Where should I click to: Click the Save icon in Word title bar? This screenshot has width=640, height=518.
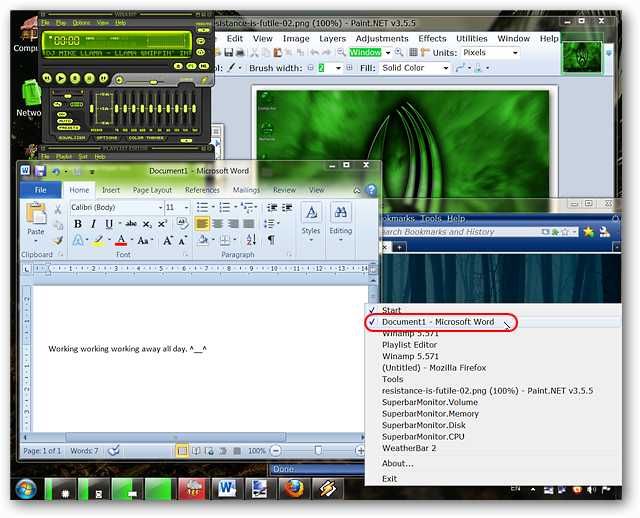[x=40, y=171]
